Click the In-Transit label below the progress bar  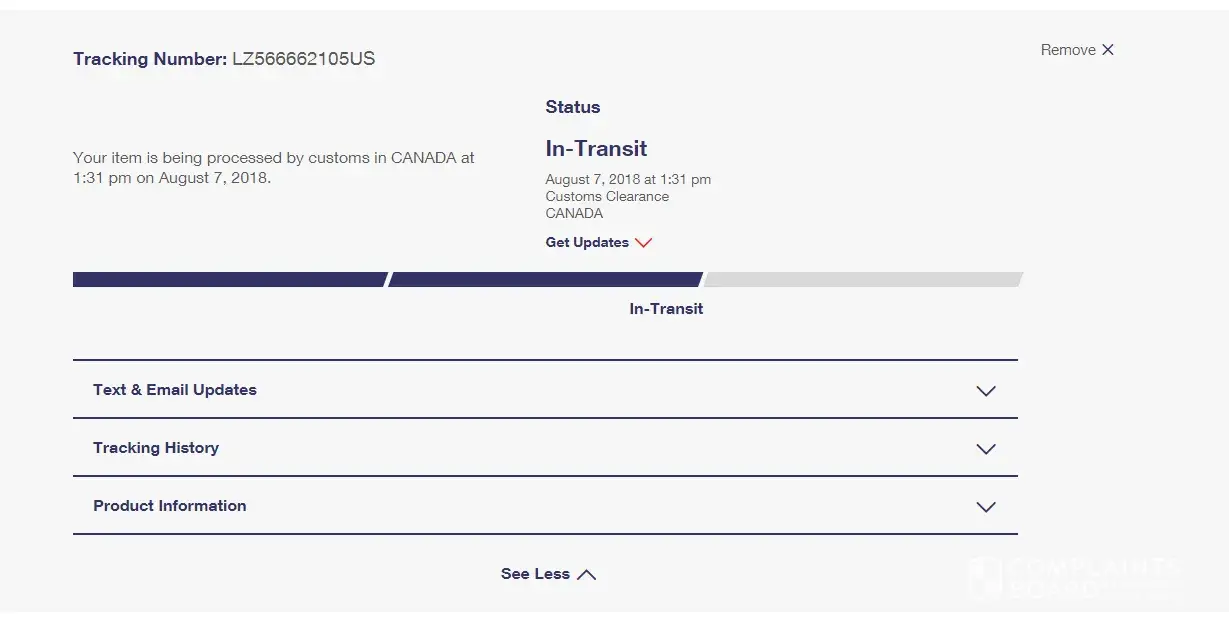coord(666,309)
